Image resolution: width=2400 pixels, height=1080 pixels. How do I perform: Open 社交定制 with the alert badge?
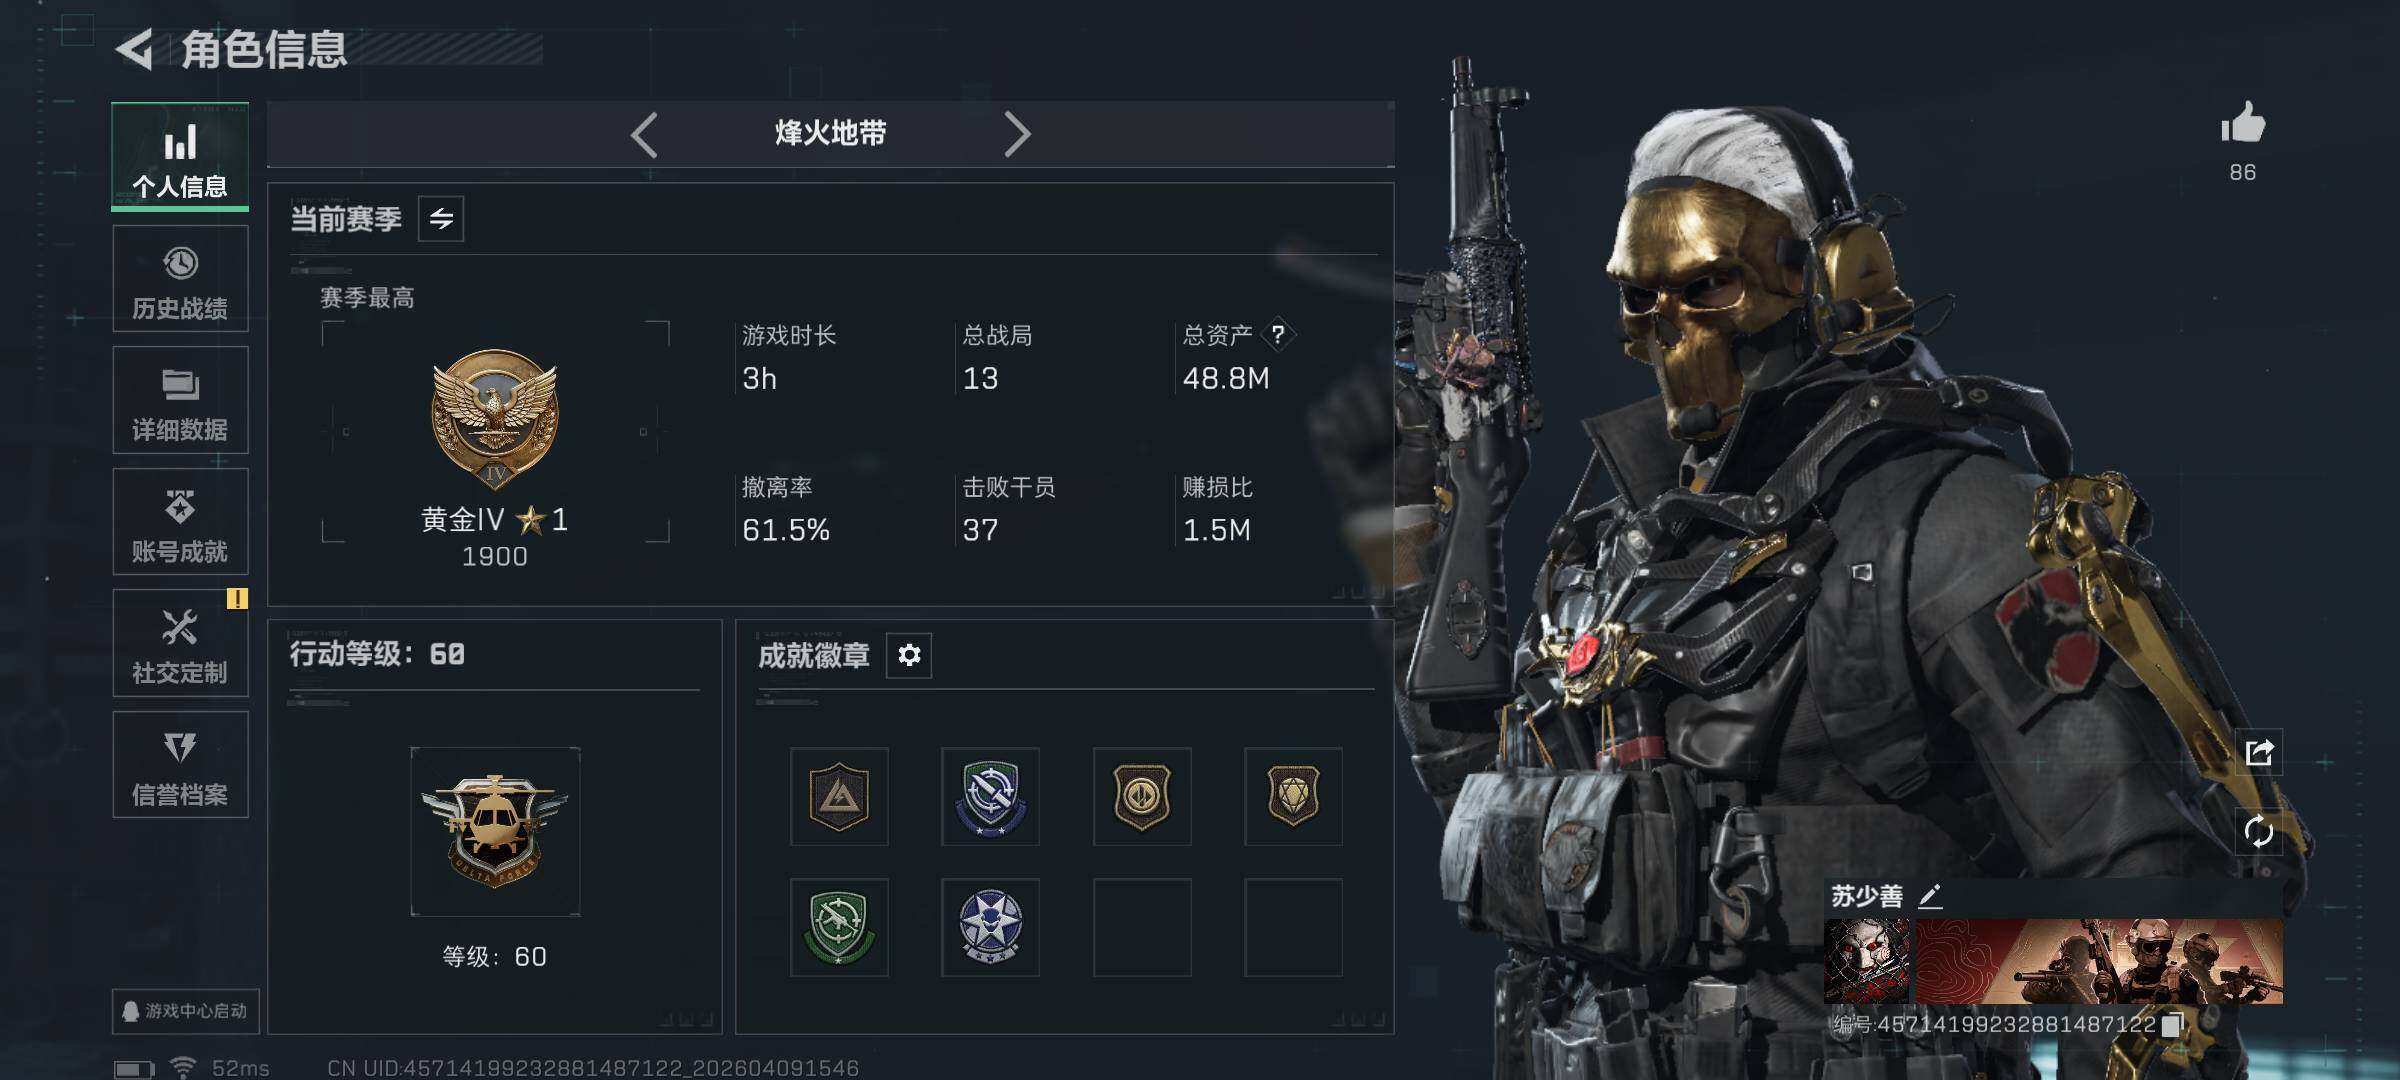click(180, 643)
